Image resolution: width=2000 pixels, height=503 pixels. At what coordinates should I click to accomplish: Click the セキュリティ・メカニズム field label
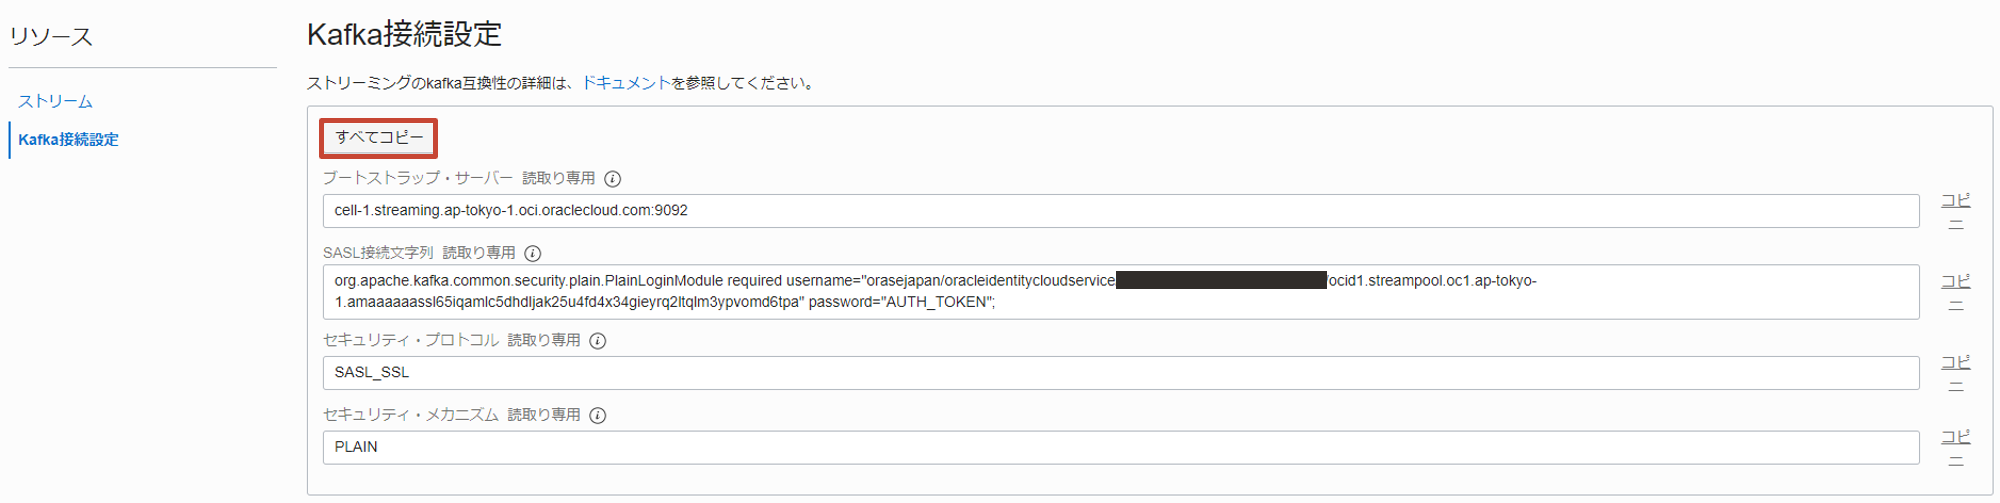410,415
